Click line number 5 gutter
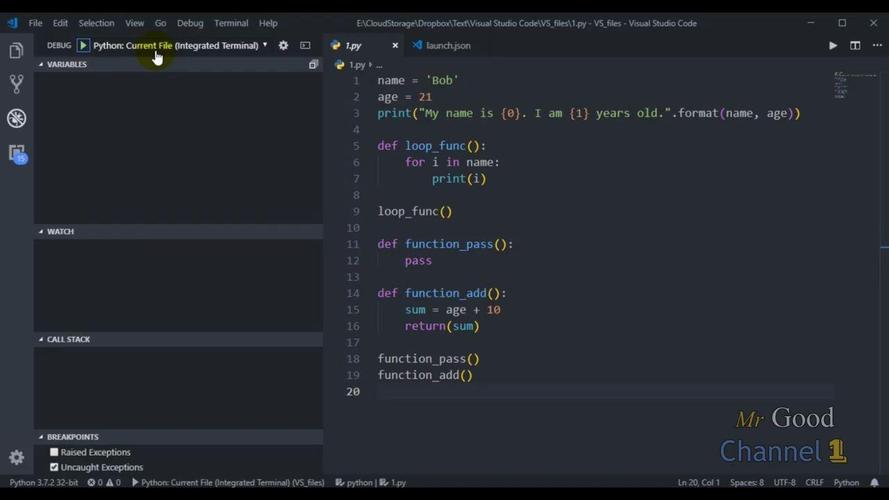 [356, 146]
